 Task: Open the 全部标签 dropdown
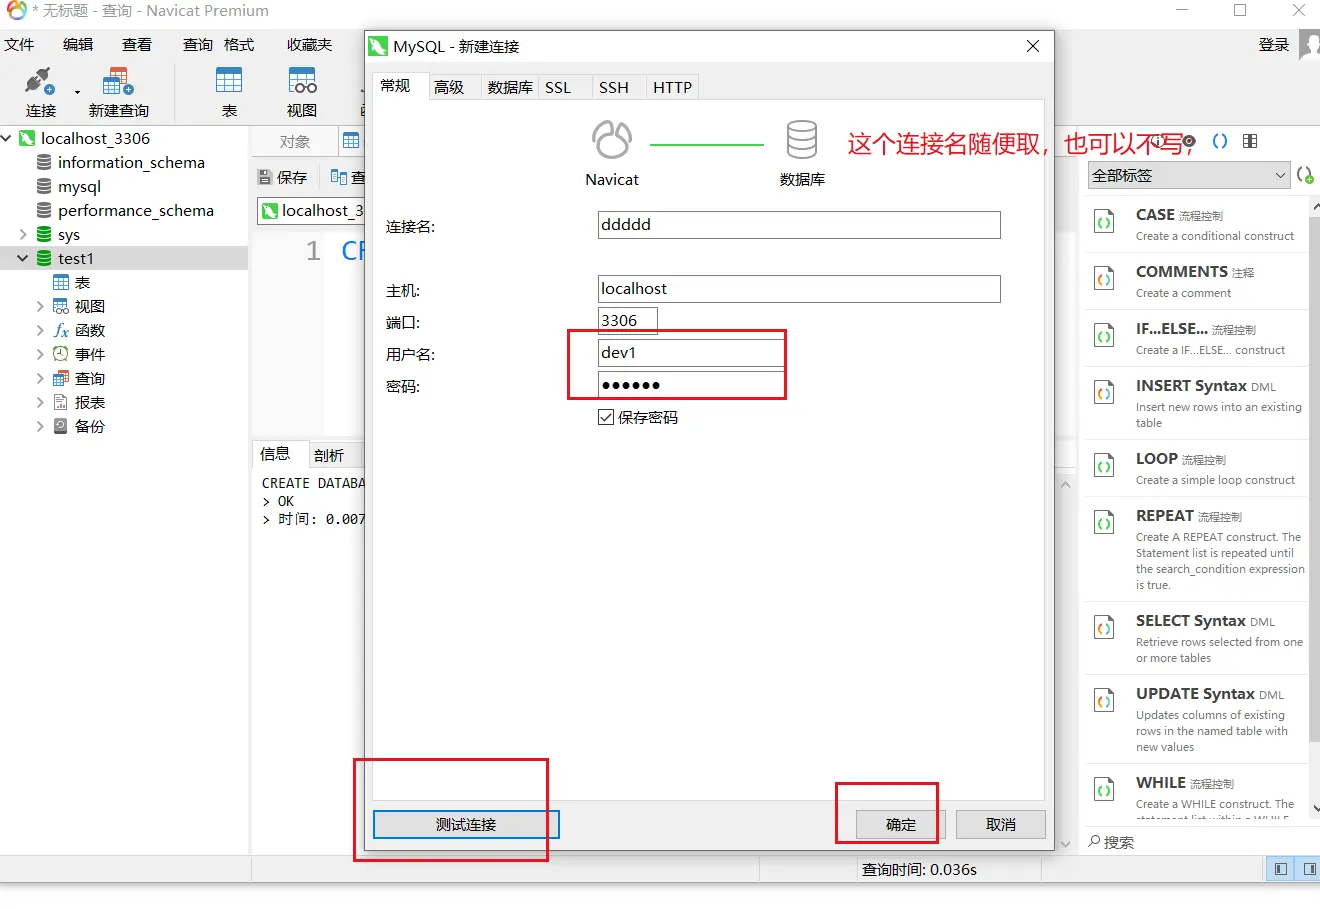(x=1188, y=175)
